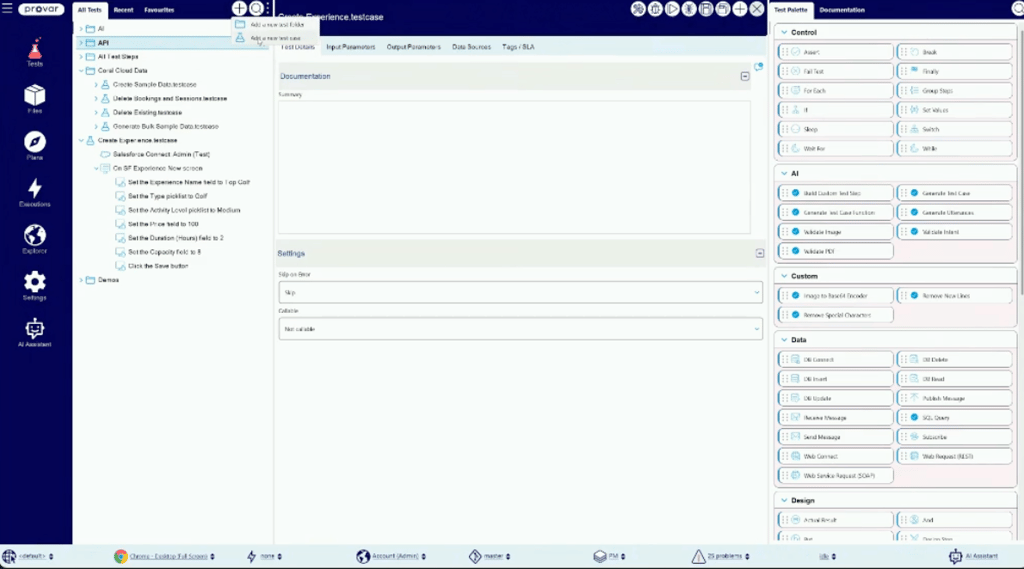Select the Validate Image AI step
1024x569 pixels.
click(x=835, y=232)
